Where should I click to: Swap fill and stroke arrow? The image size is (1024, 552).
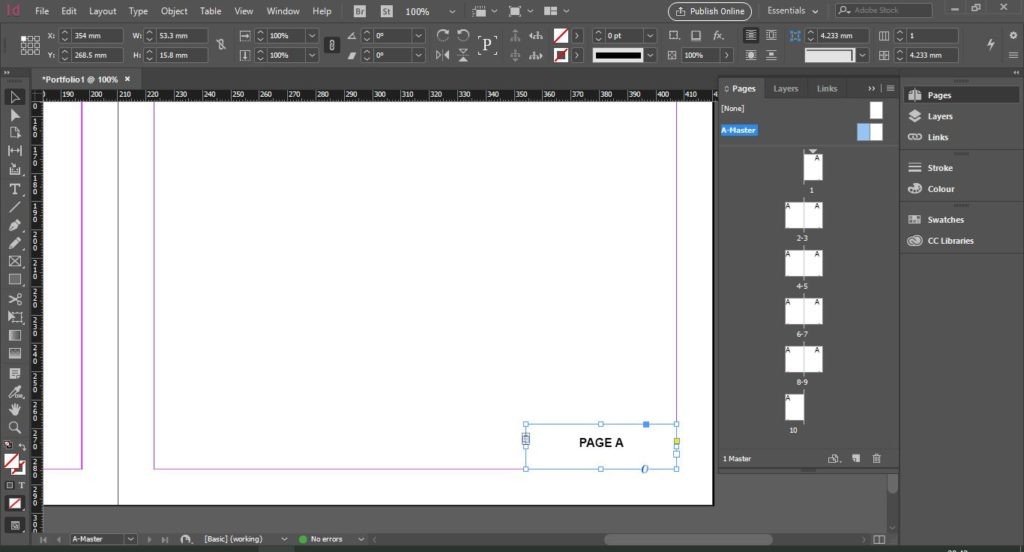point(22,446)
